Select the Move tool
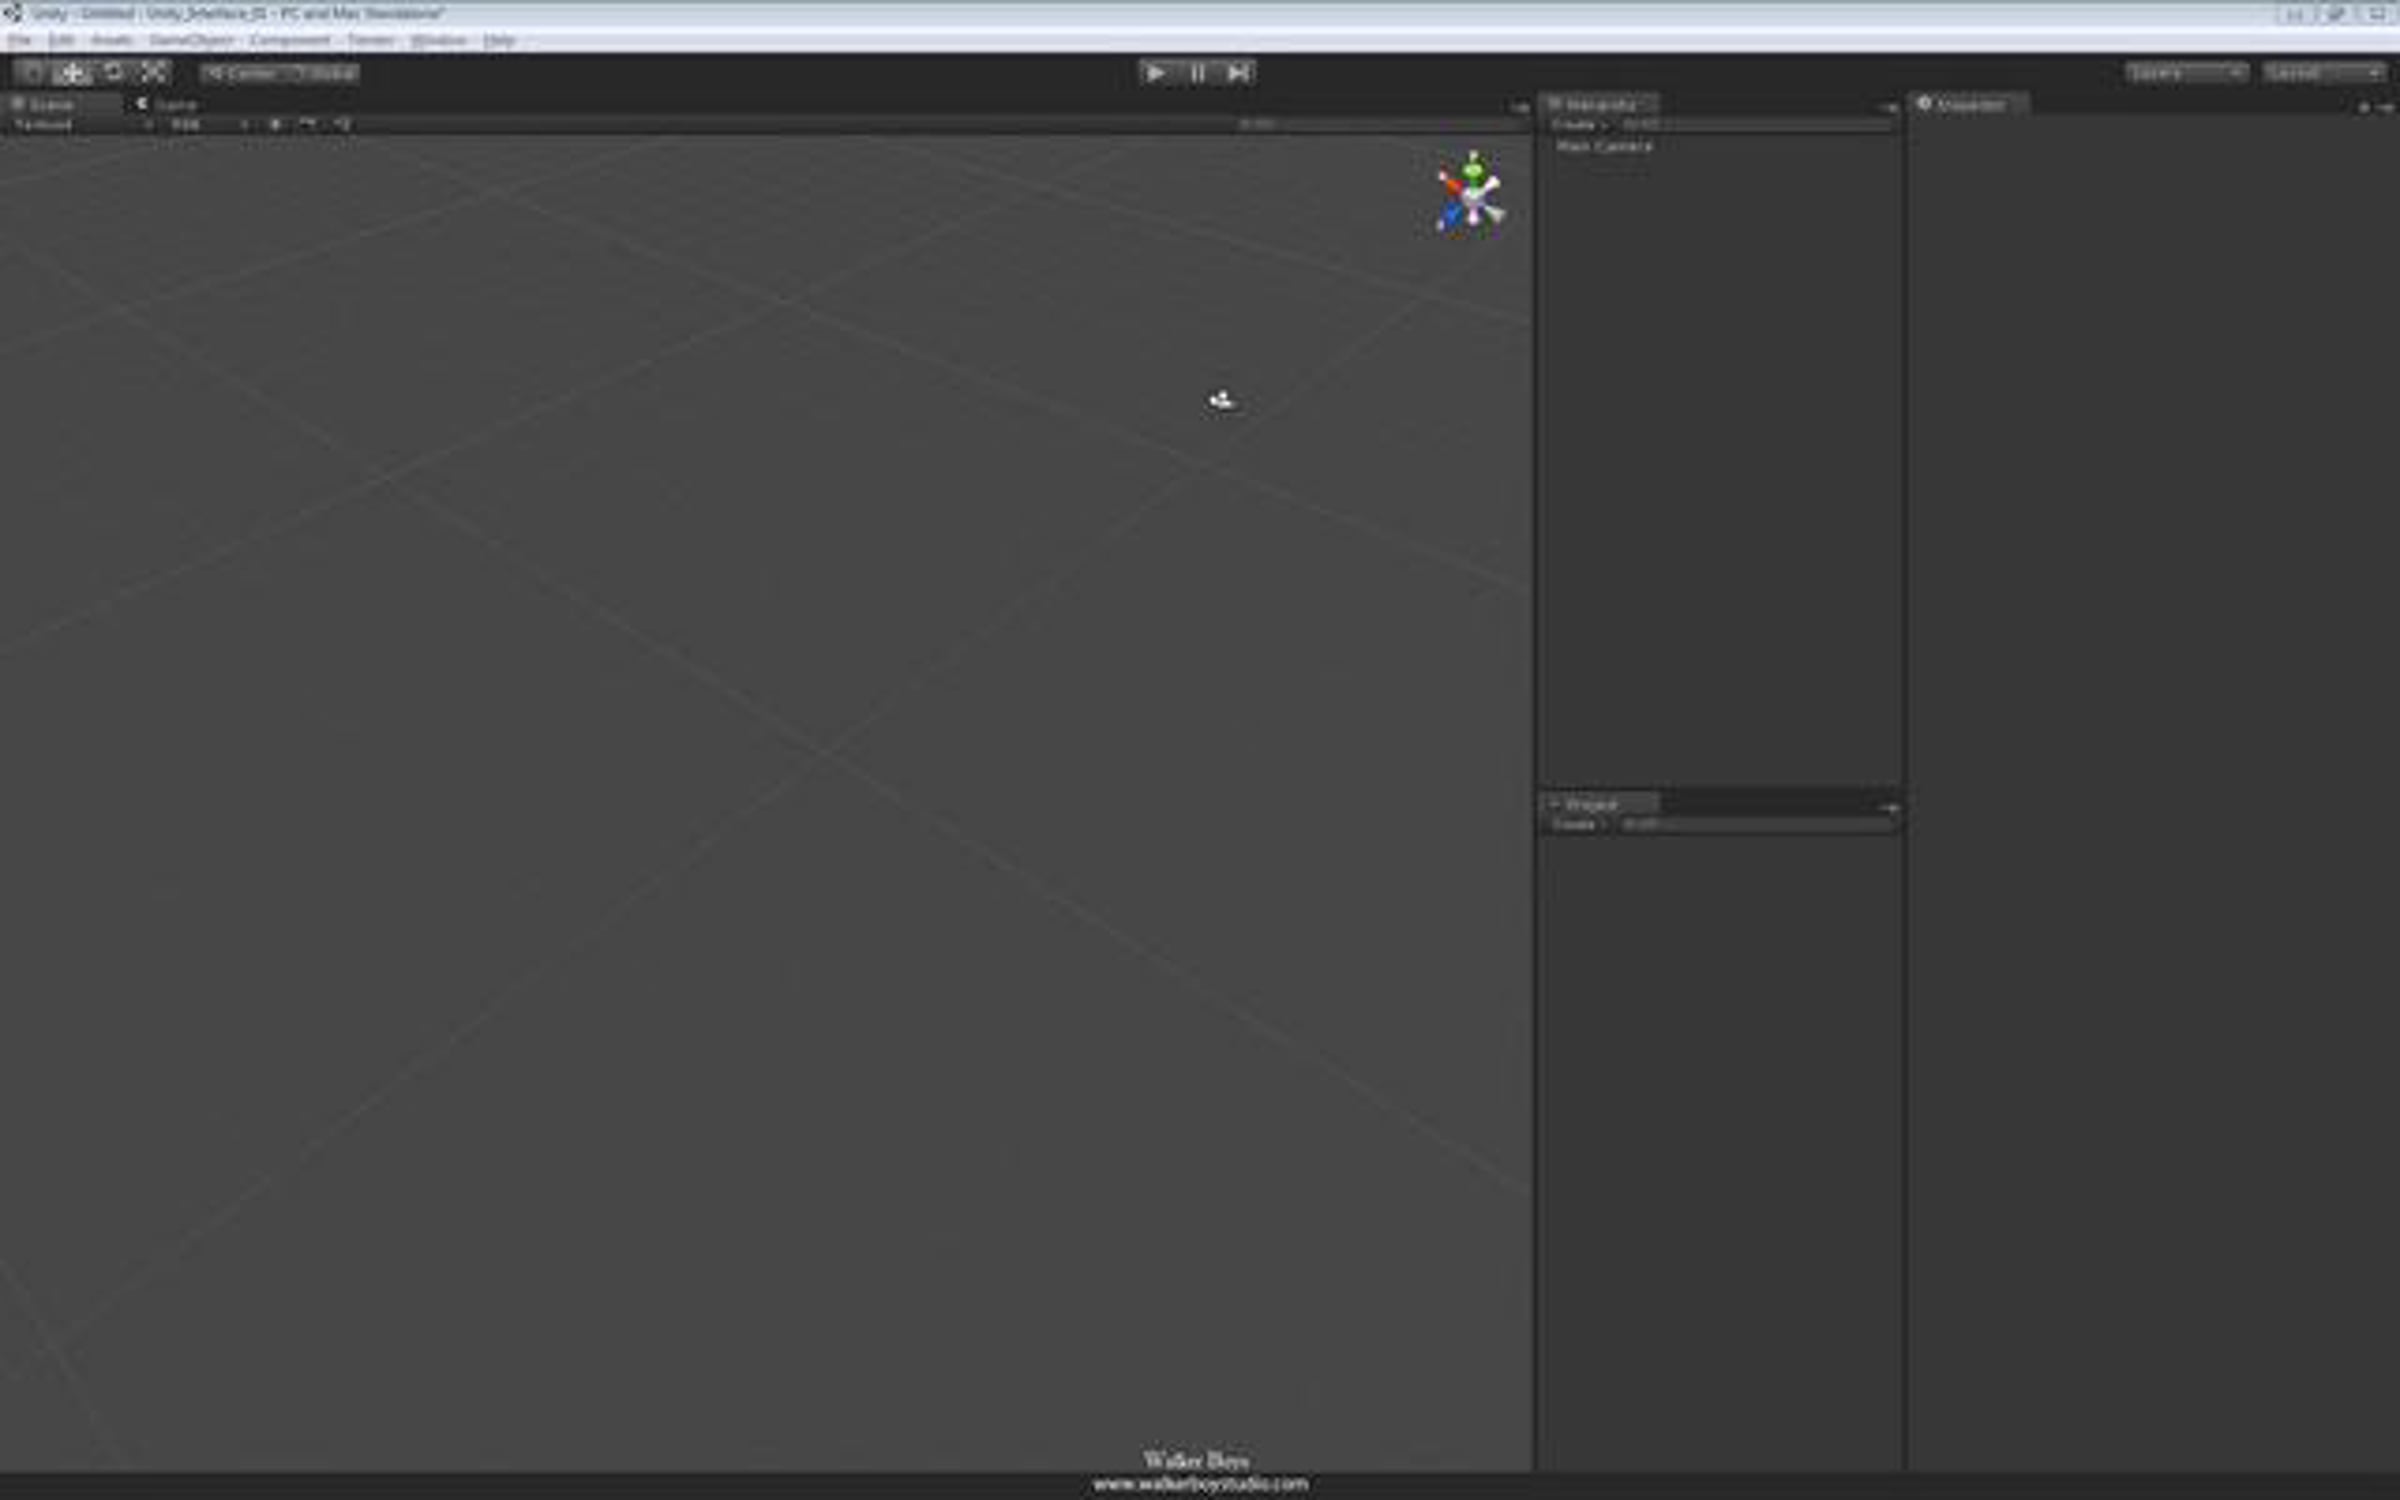Viewport: 2400px width, 1500px height. click(x=72, y=72)
